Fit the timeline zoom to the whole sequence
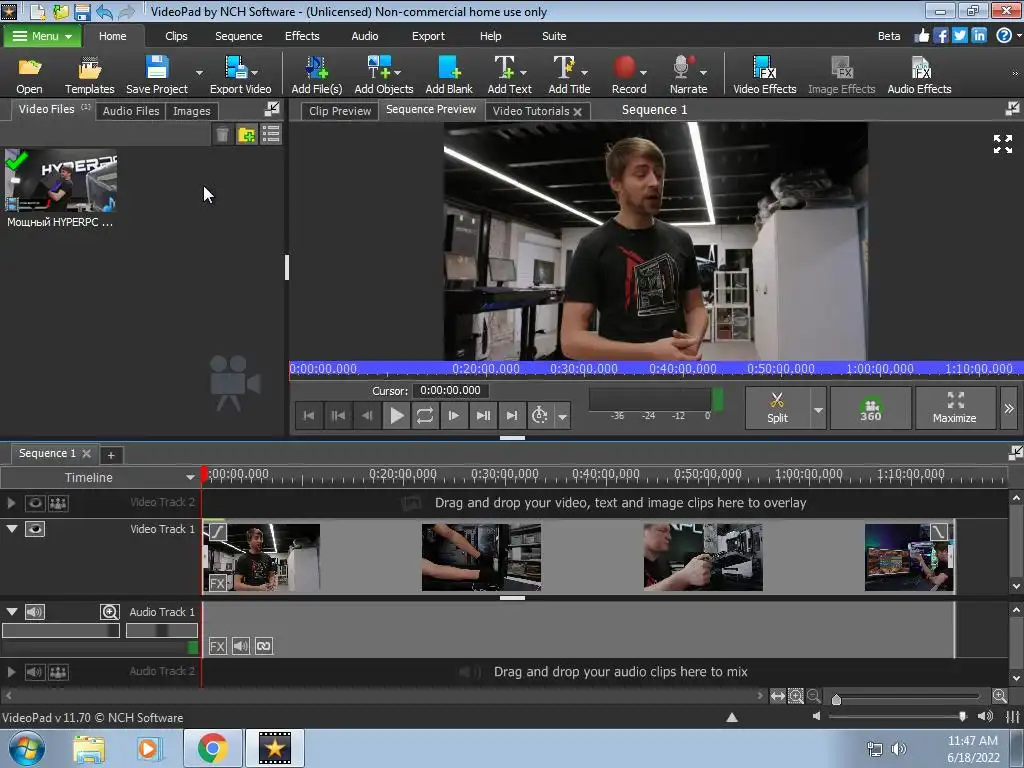1024x768 pixels. [778, 696]
